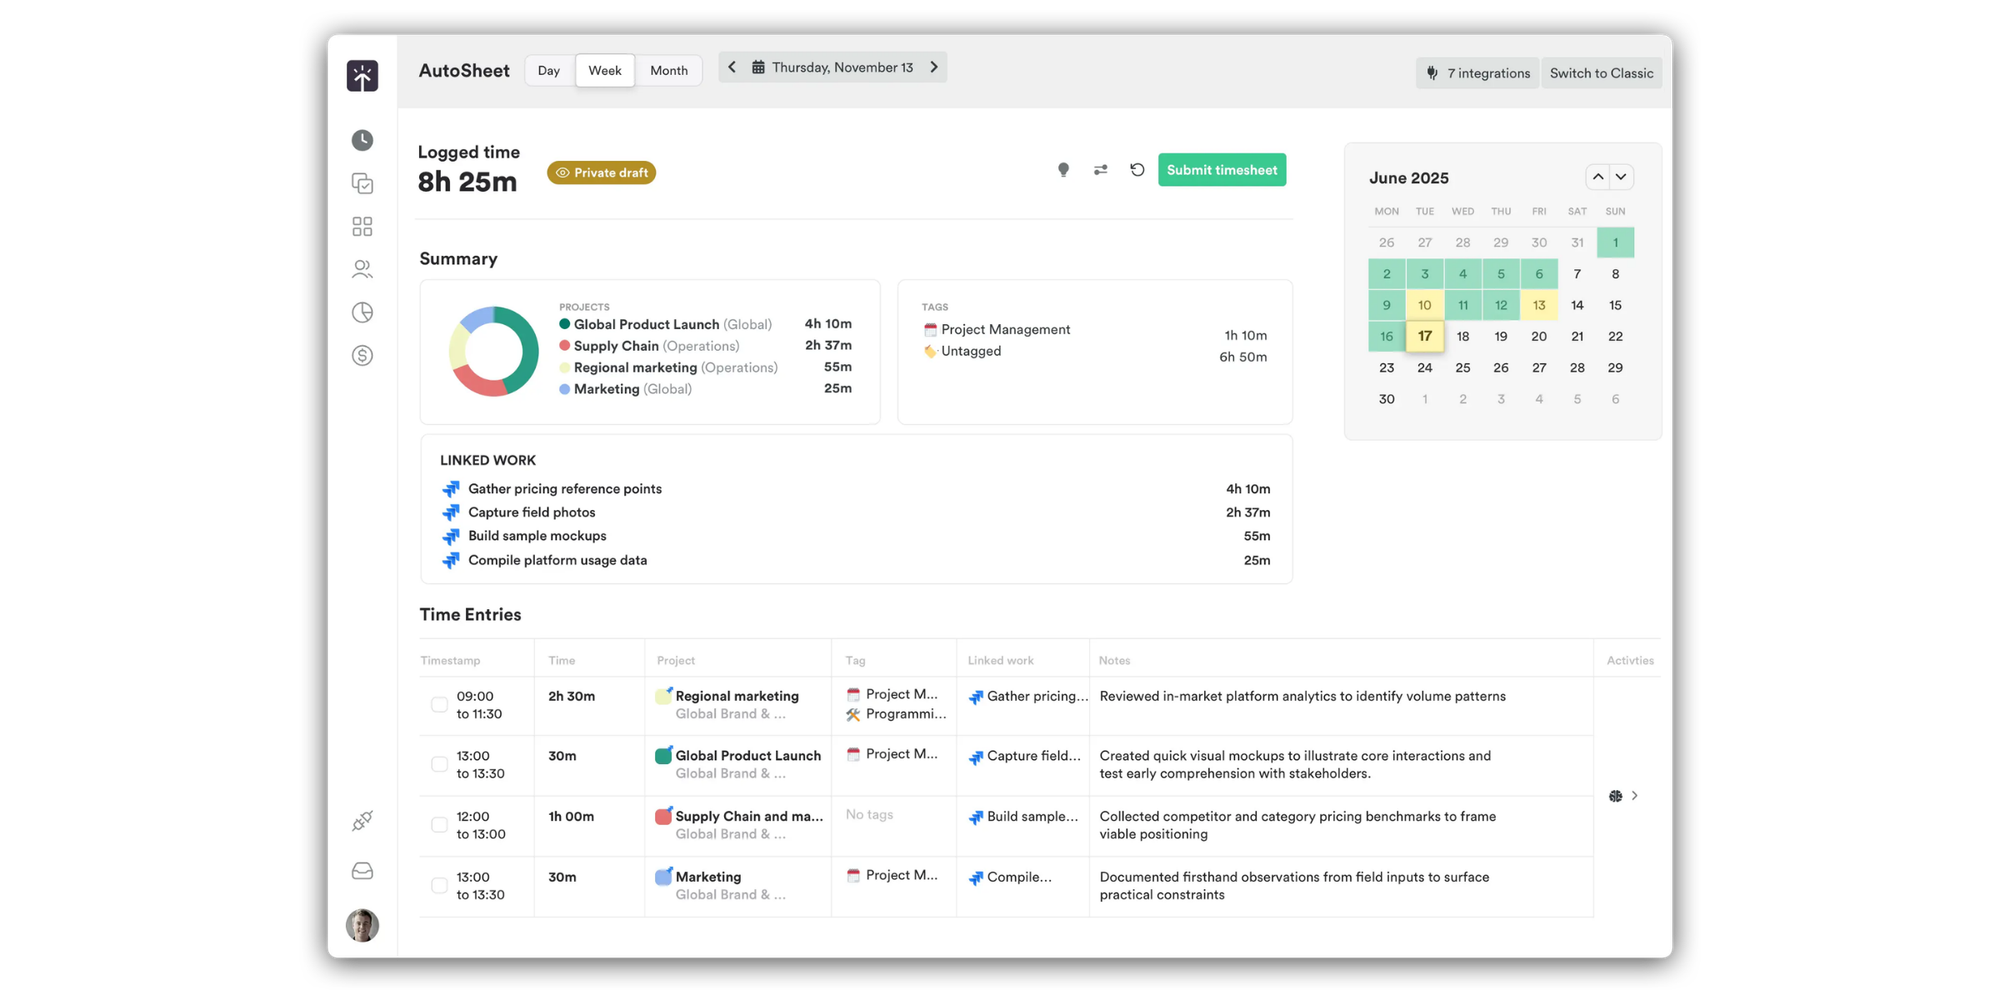Click the filter settings sliders icon
This screenshot has width=2000, height=1000.
tap(1100, 170)
